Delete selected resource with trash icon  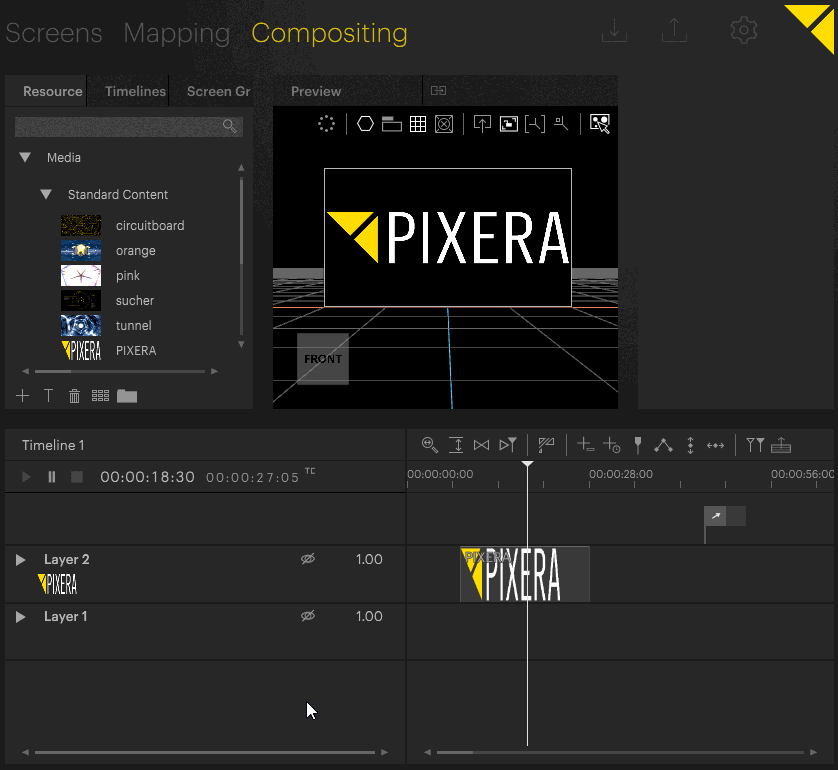74,396
